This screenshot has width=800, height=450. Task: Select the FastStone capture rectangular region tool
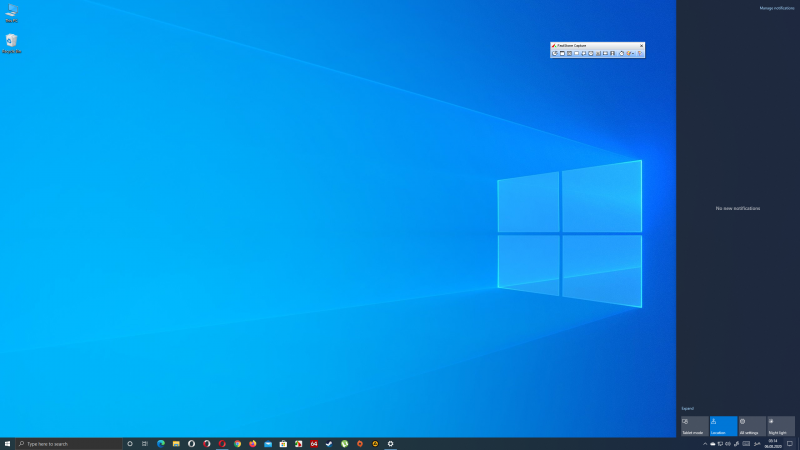tap(570, 53)
